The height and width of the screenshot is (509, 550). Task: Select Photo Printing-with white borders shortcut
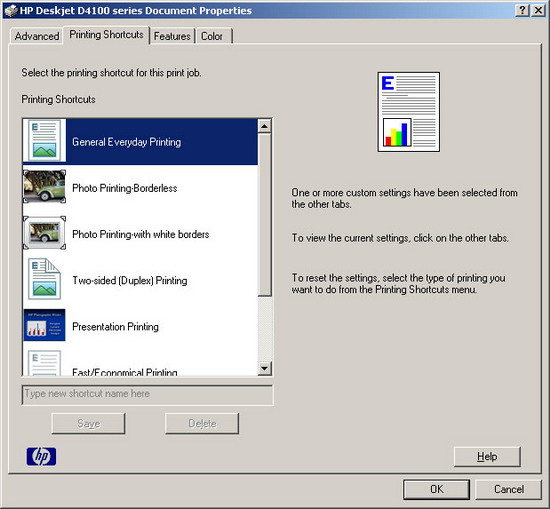coord(140,234)
